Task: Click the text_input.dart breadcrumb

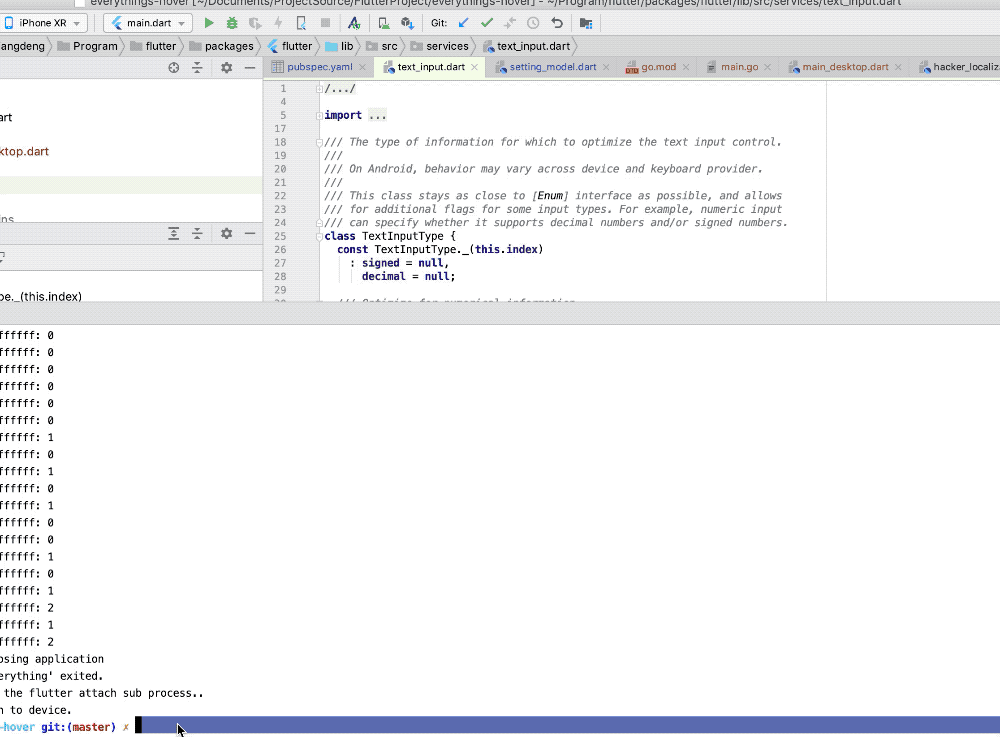Action: [x=527, y=46]
